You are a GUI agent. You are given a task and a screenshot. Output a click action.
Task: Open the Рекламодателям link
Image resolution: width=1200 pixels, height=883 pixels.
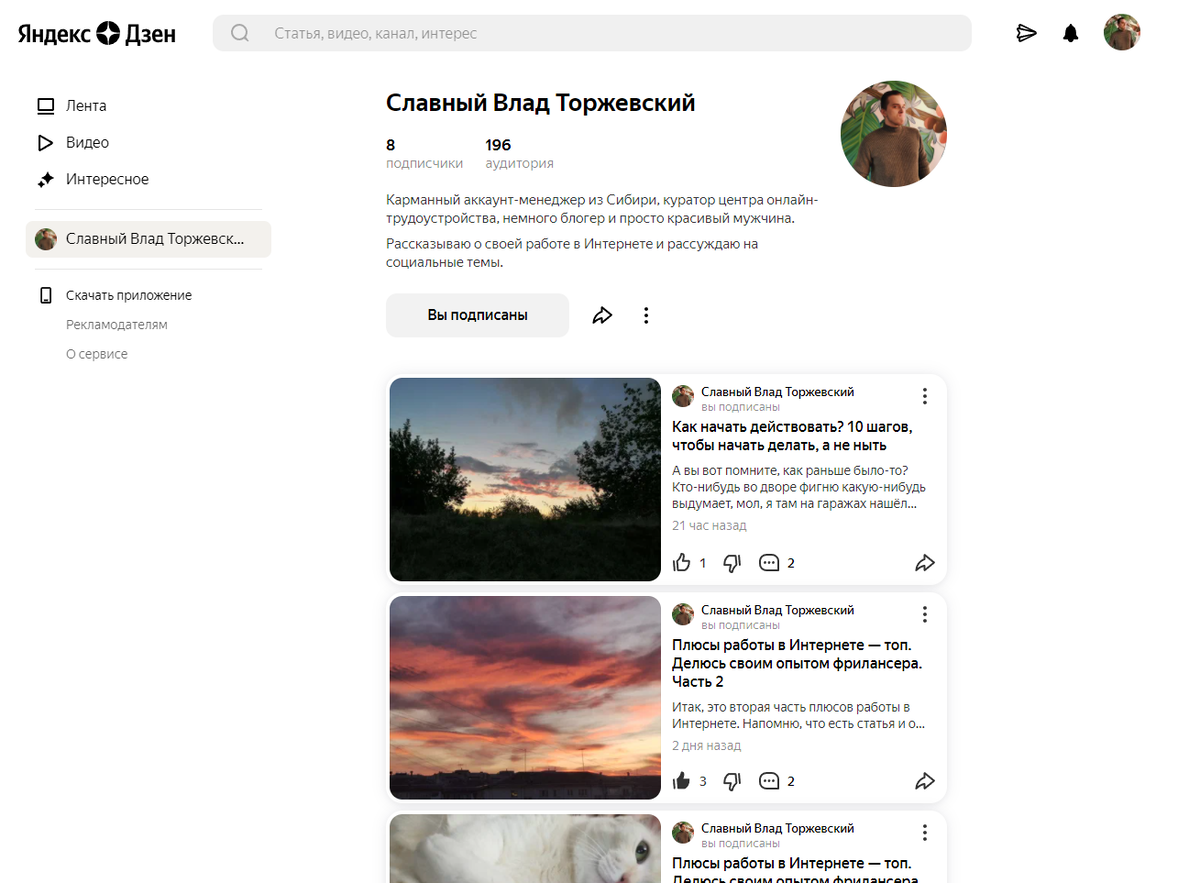pos(117,325)
